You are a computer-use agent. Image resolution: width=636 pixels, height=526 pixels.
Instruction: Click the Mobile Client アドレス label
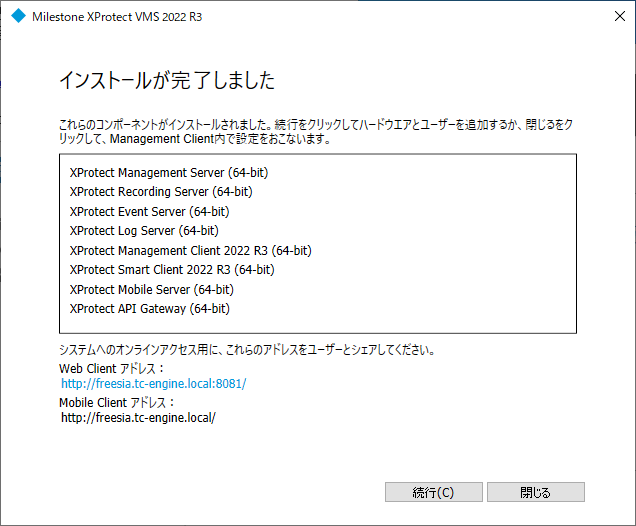(x=117, y=402)
